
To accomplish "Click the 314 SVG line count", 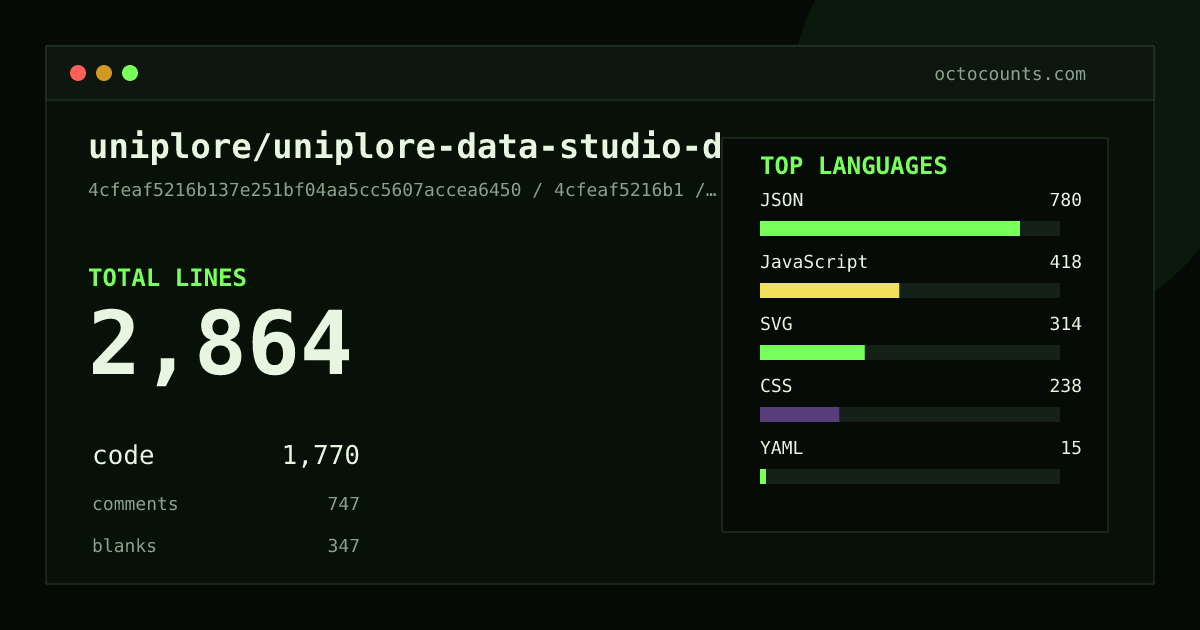I will 1065,324.
